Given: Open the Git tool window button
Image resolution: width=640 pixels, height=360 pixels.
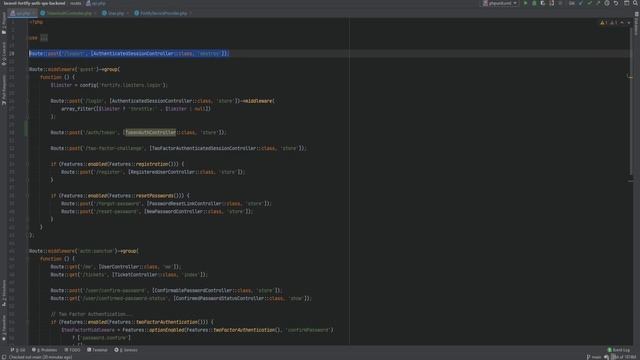Looking at the screenshot, I should 18,350.
